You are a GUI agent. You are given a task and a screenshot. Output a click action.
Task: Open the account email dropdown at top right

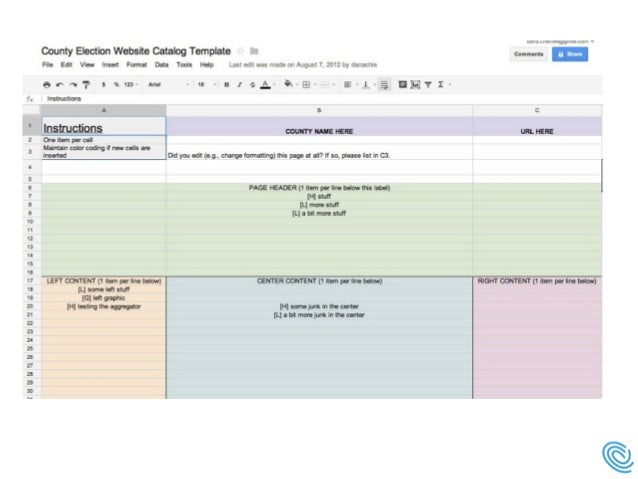tap(560, 41)
